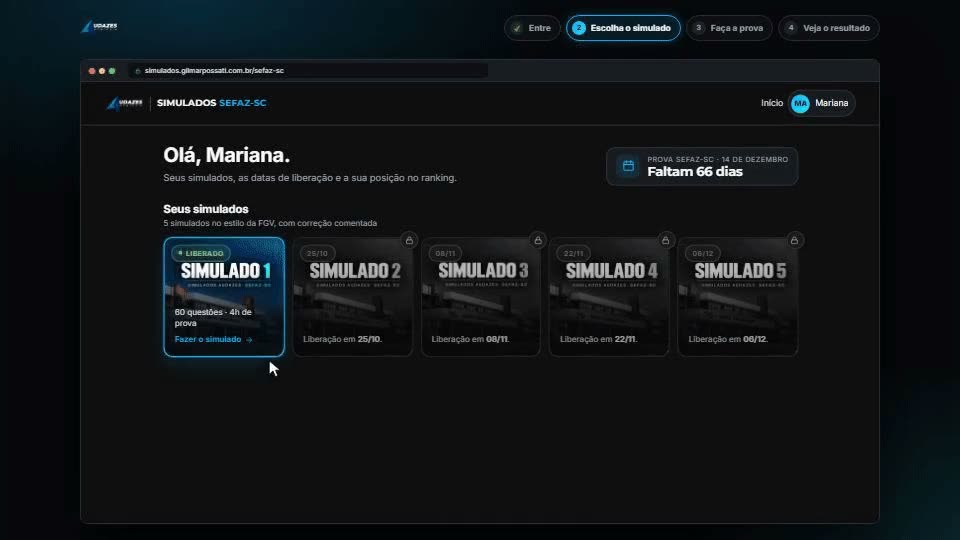The image size is (960, 540).
Task: Click the number 4 step badge
Action: coord(791,28)
